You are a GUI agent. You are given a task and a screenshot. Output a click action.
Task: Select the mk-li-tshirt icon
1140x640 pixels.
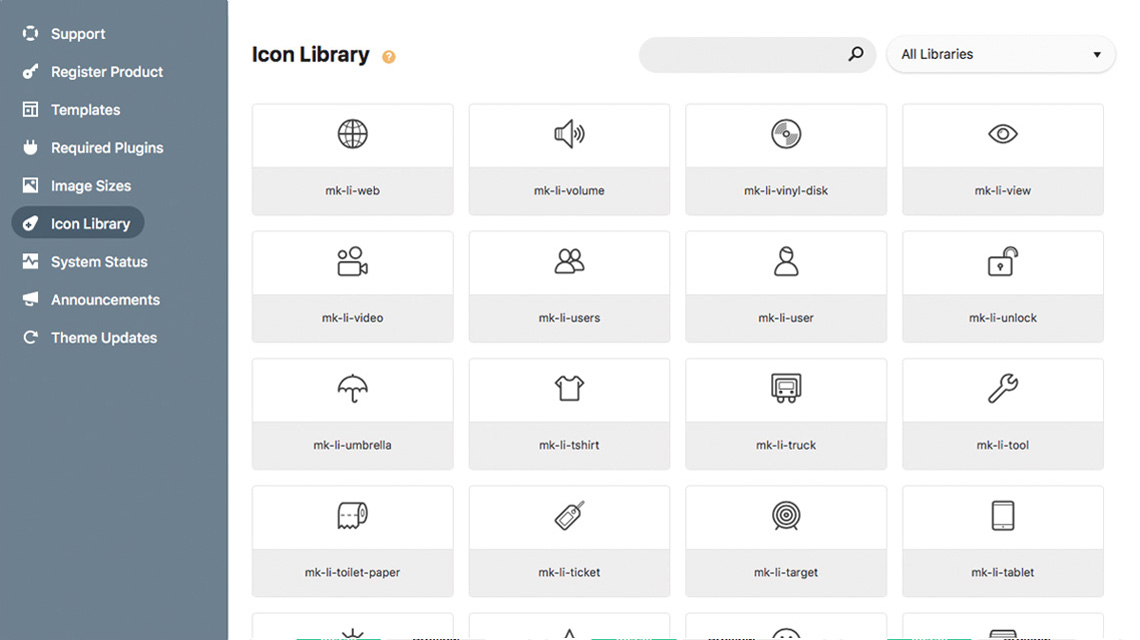(x=569, y=388)
